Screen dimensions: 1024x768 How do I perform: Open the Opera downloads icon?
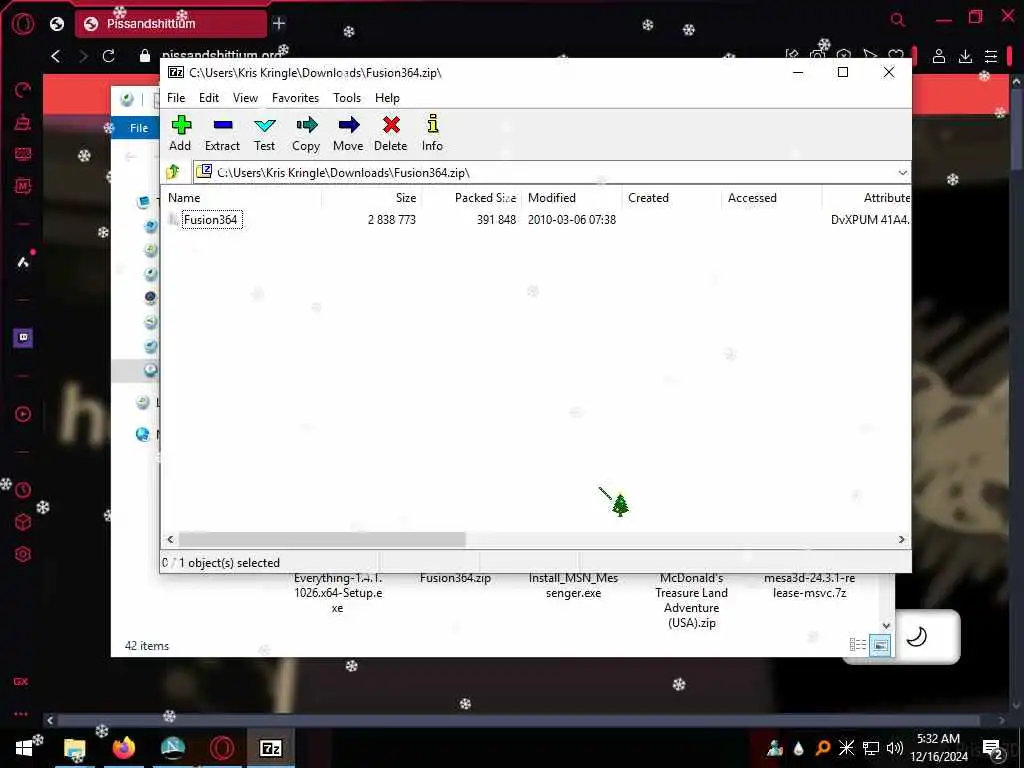(x=965, y=56)
